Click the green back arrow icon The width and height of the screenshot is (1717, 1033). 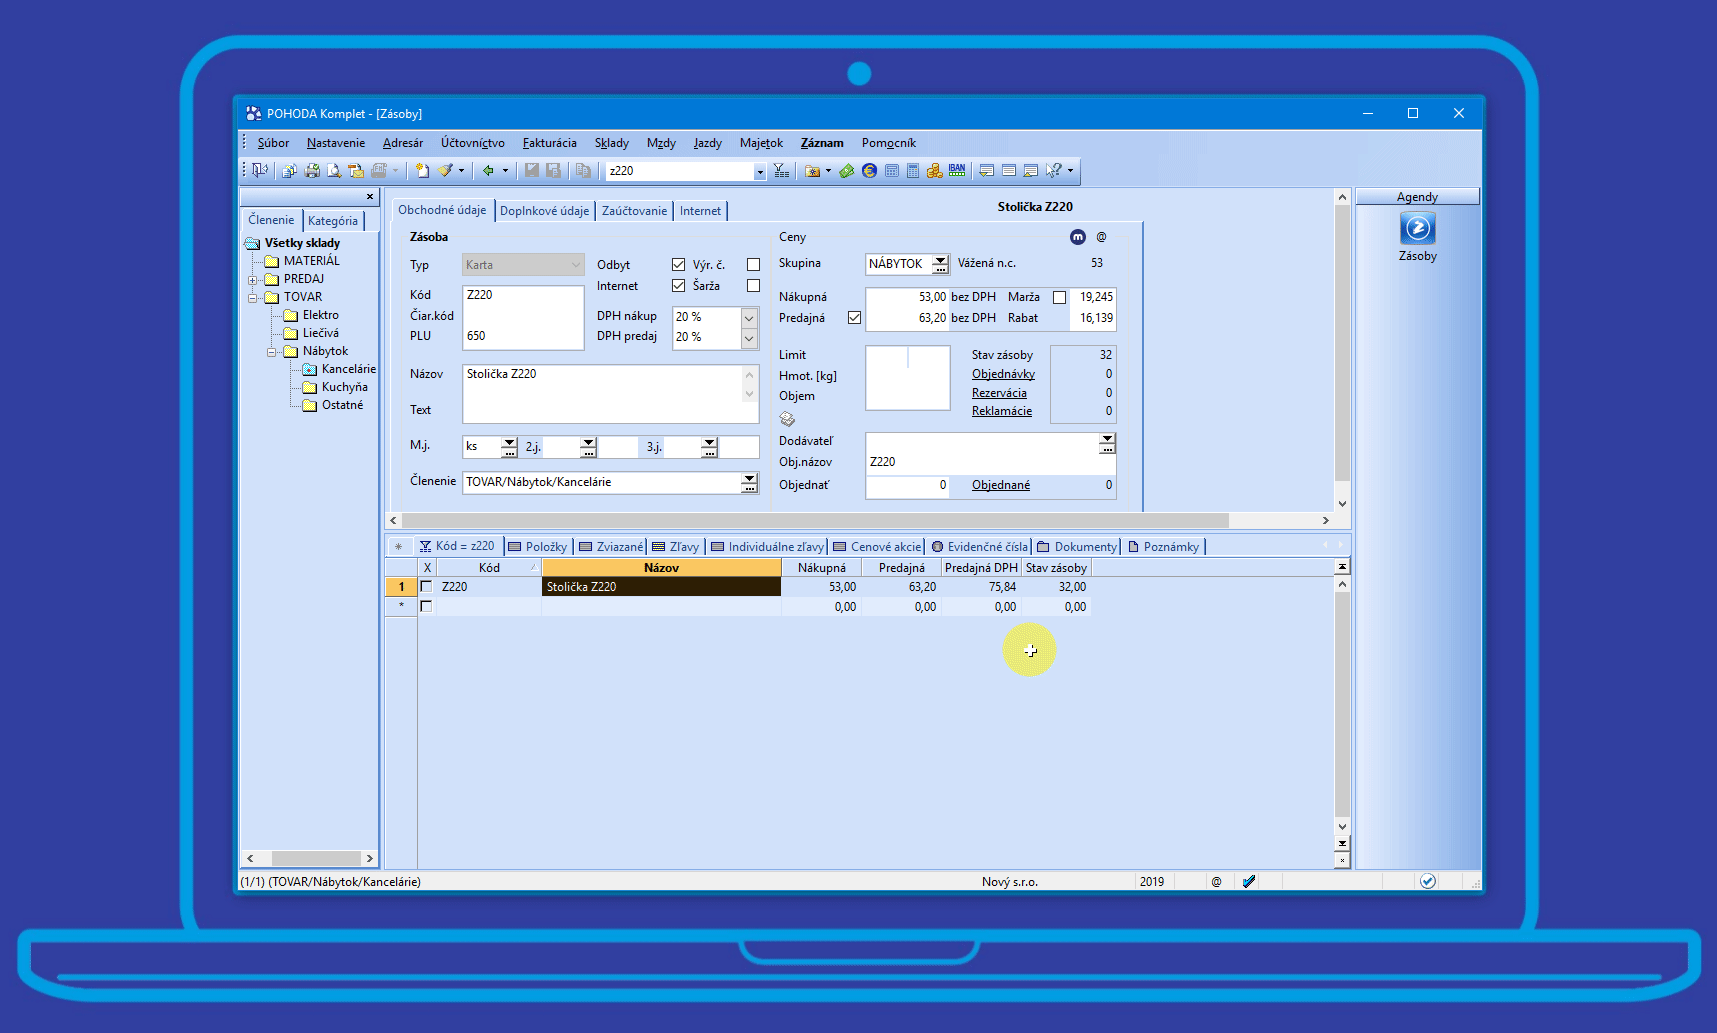coord(488,170)
